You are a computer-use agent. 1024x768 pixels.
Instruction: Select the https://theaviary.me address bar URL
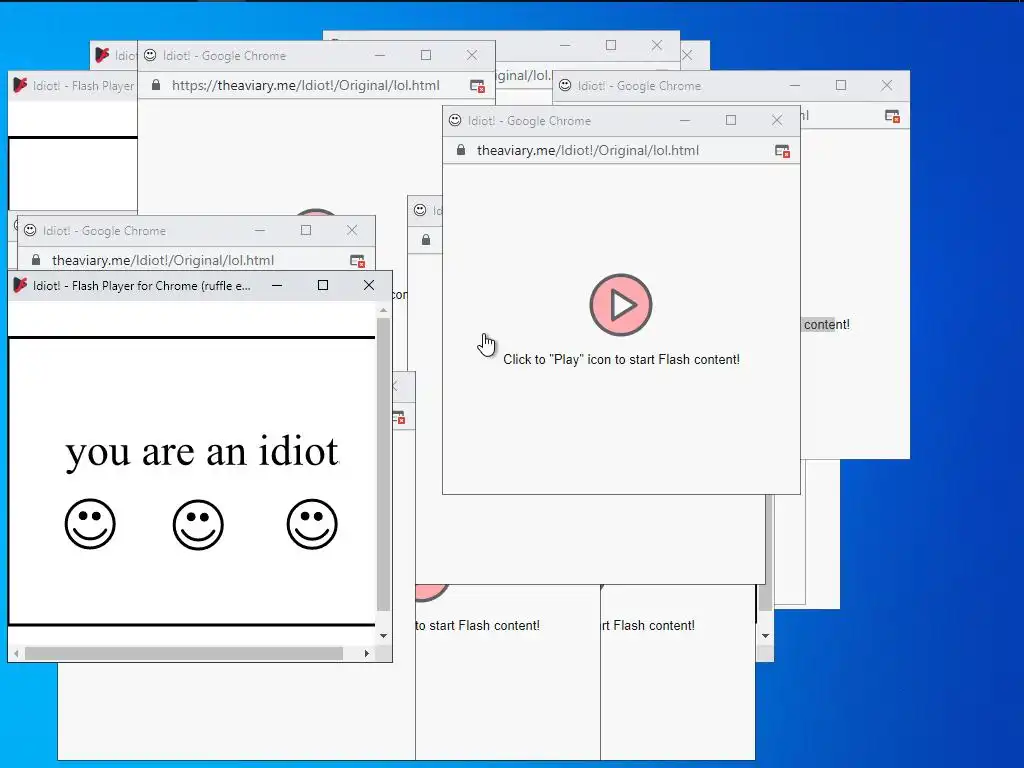pos(306,86)
